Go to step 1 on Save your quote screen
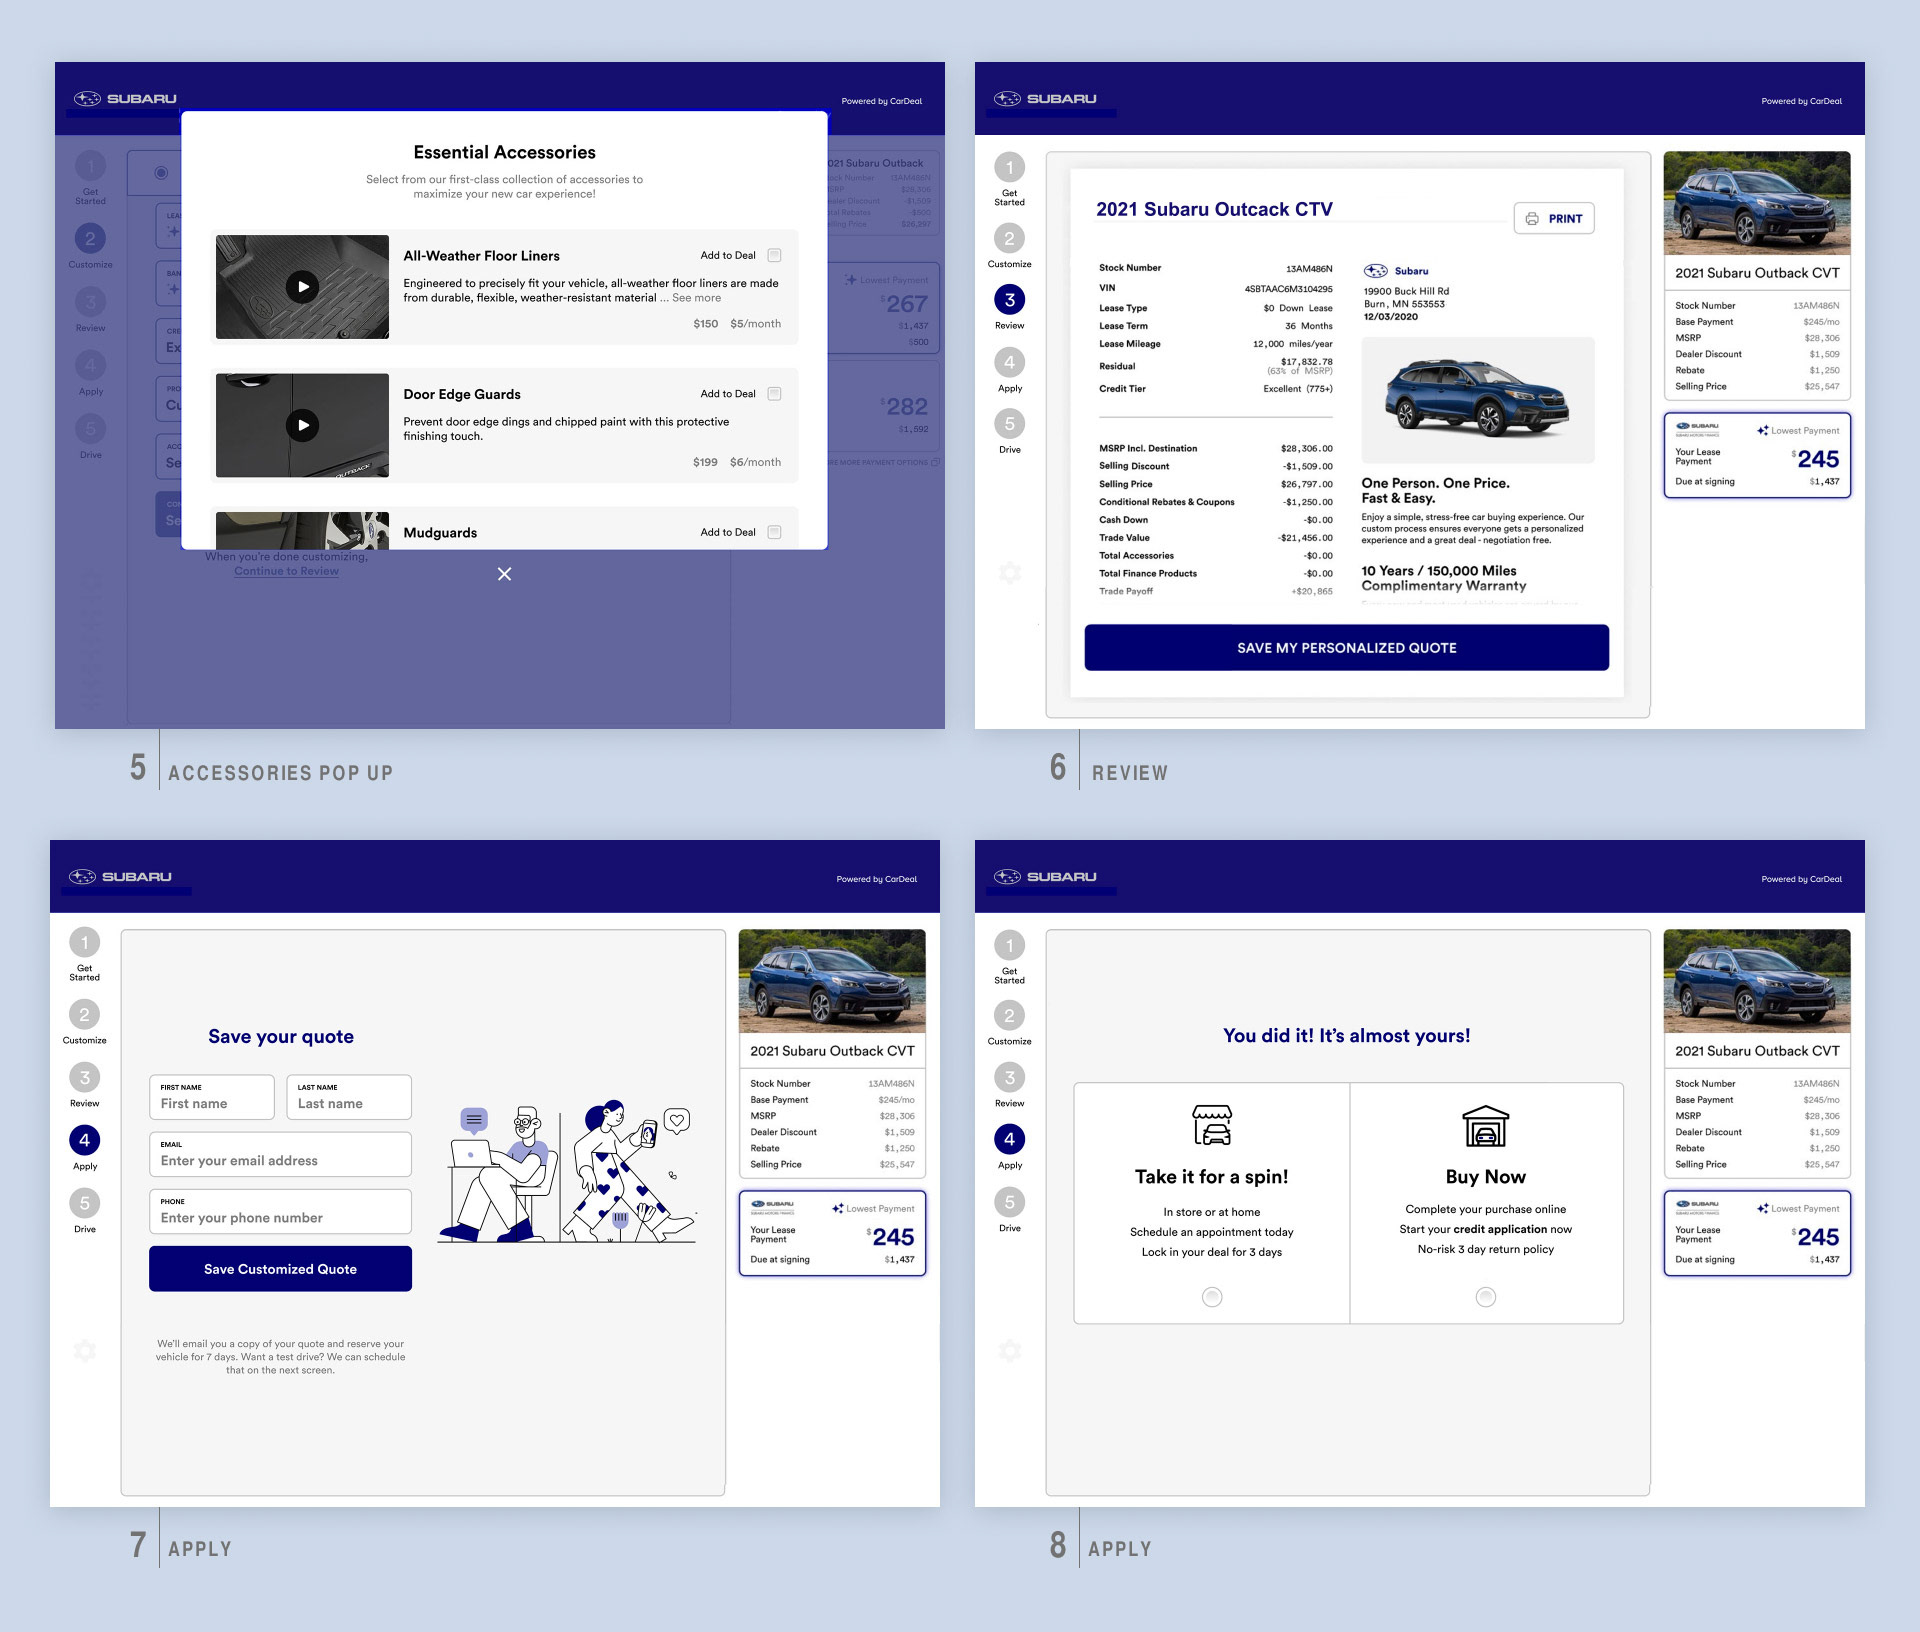 click(x=84, y=942)
